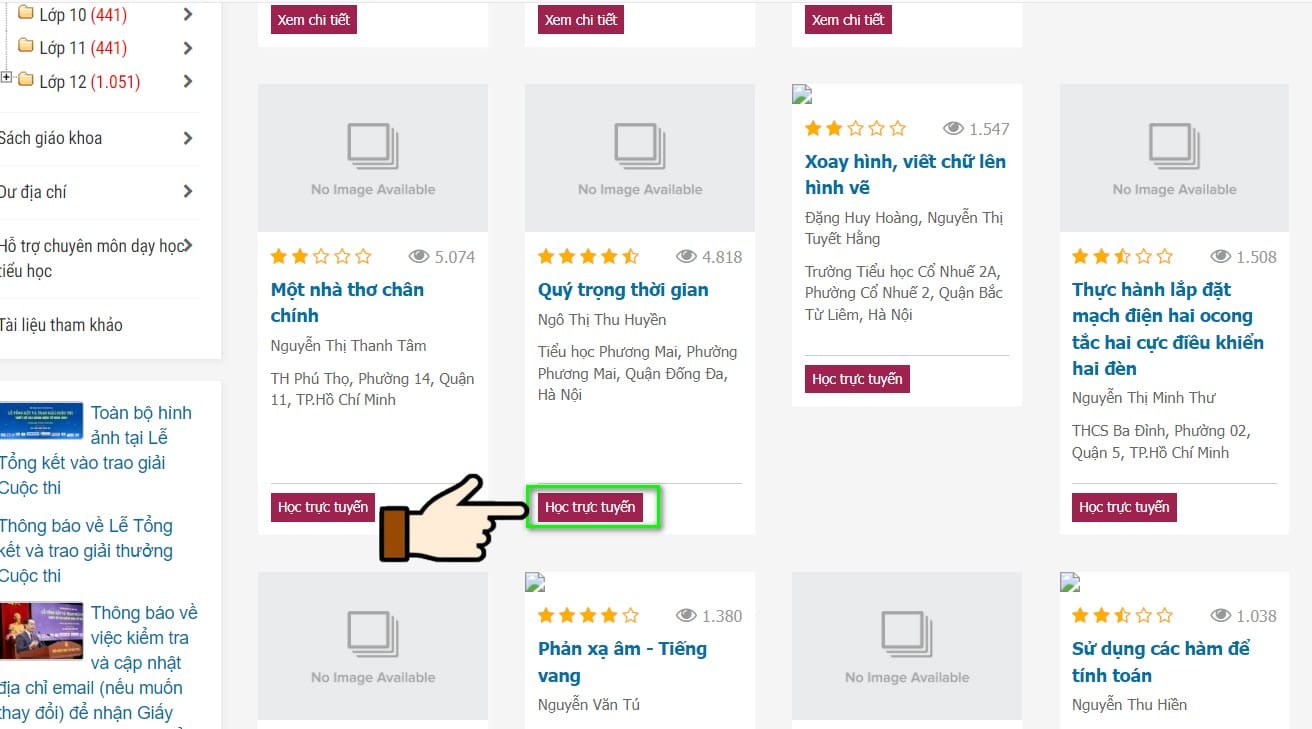This screenshot has width=1312, height=729.
Task: Click the Lớp 12 folder icon
Action: (x=26, y=79)
